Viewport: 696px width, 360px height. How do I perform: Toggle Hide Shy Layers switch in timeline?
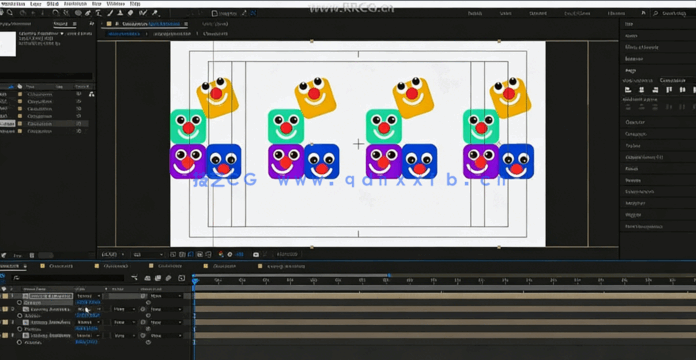point(147,278)
